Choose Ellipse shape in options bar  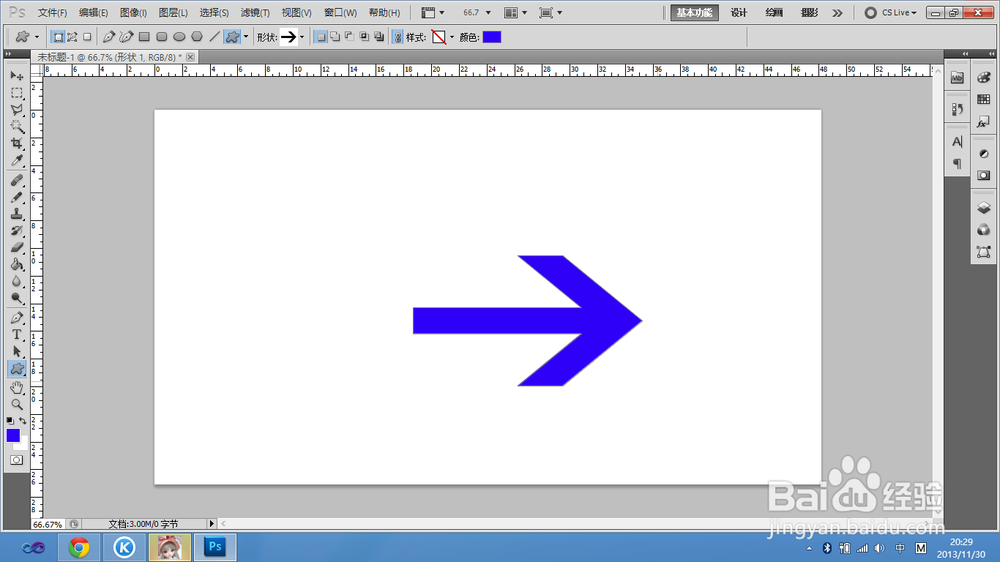[x=179, y=37]
